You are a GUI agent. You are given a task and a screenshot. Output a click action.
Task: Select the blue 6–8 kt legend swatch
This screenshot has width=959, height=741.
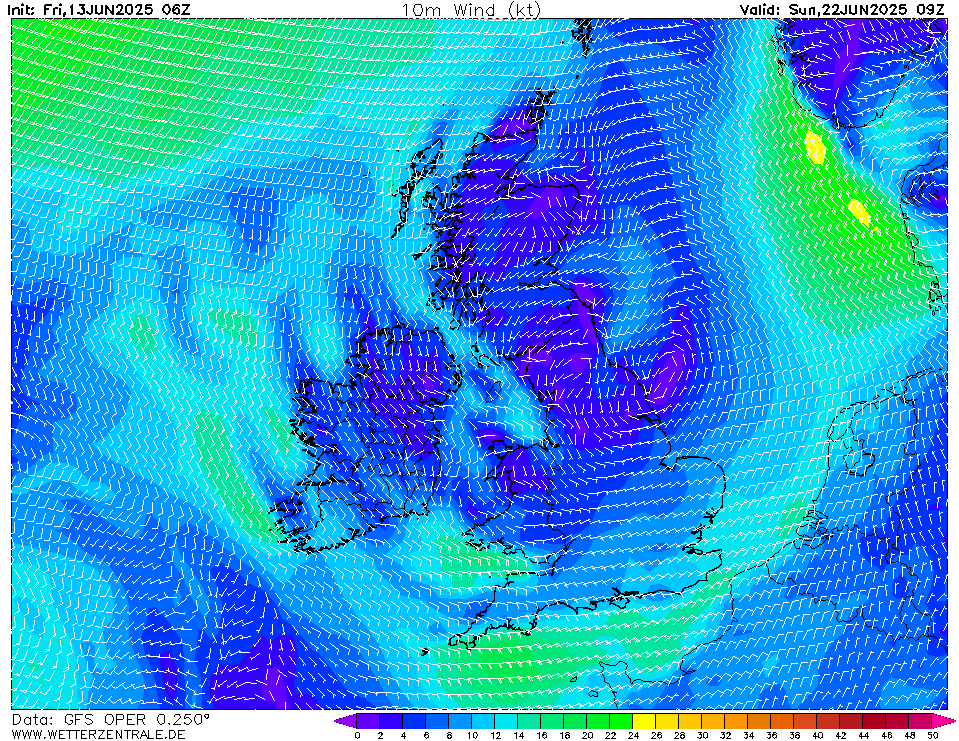pos(437,721)
